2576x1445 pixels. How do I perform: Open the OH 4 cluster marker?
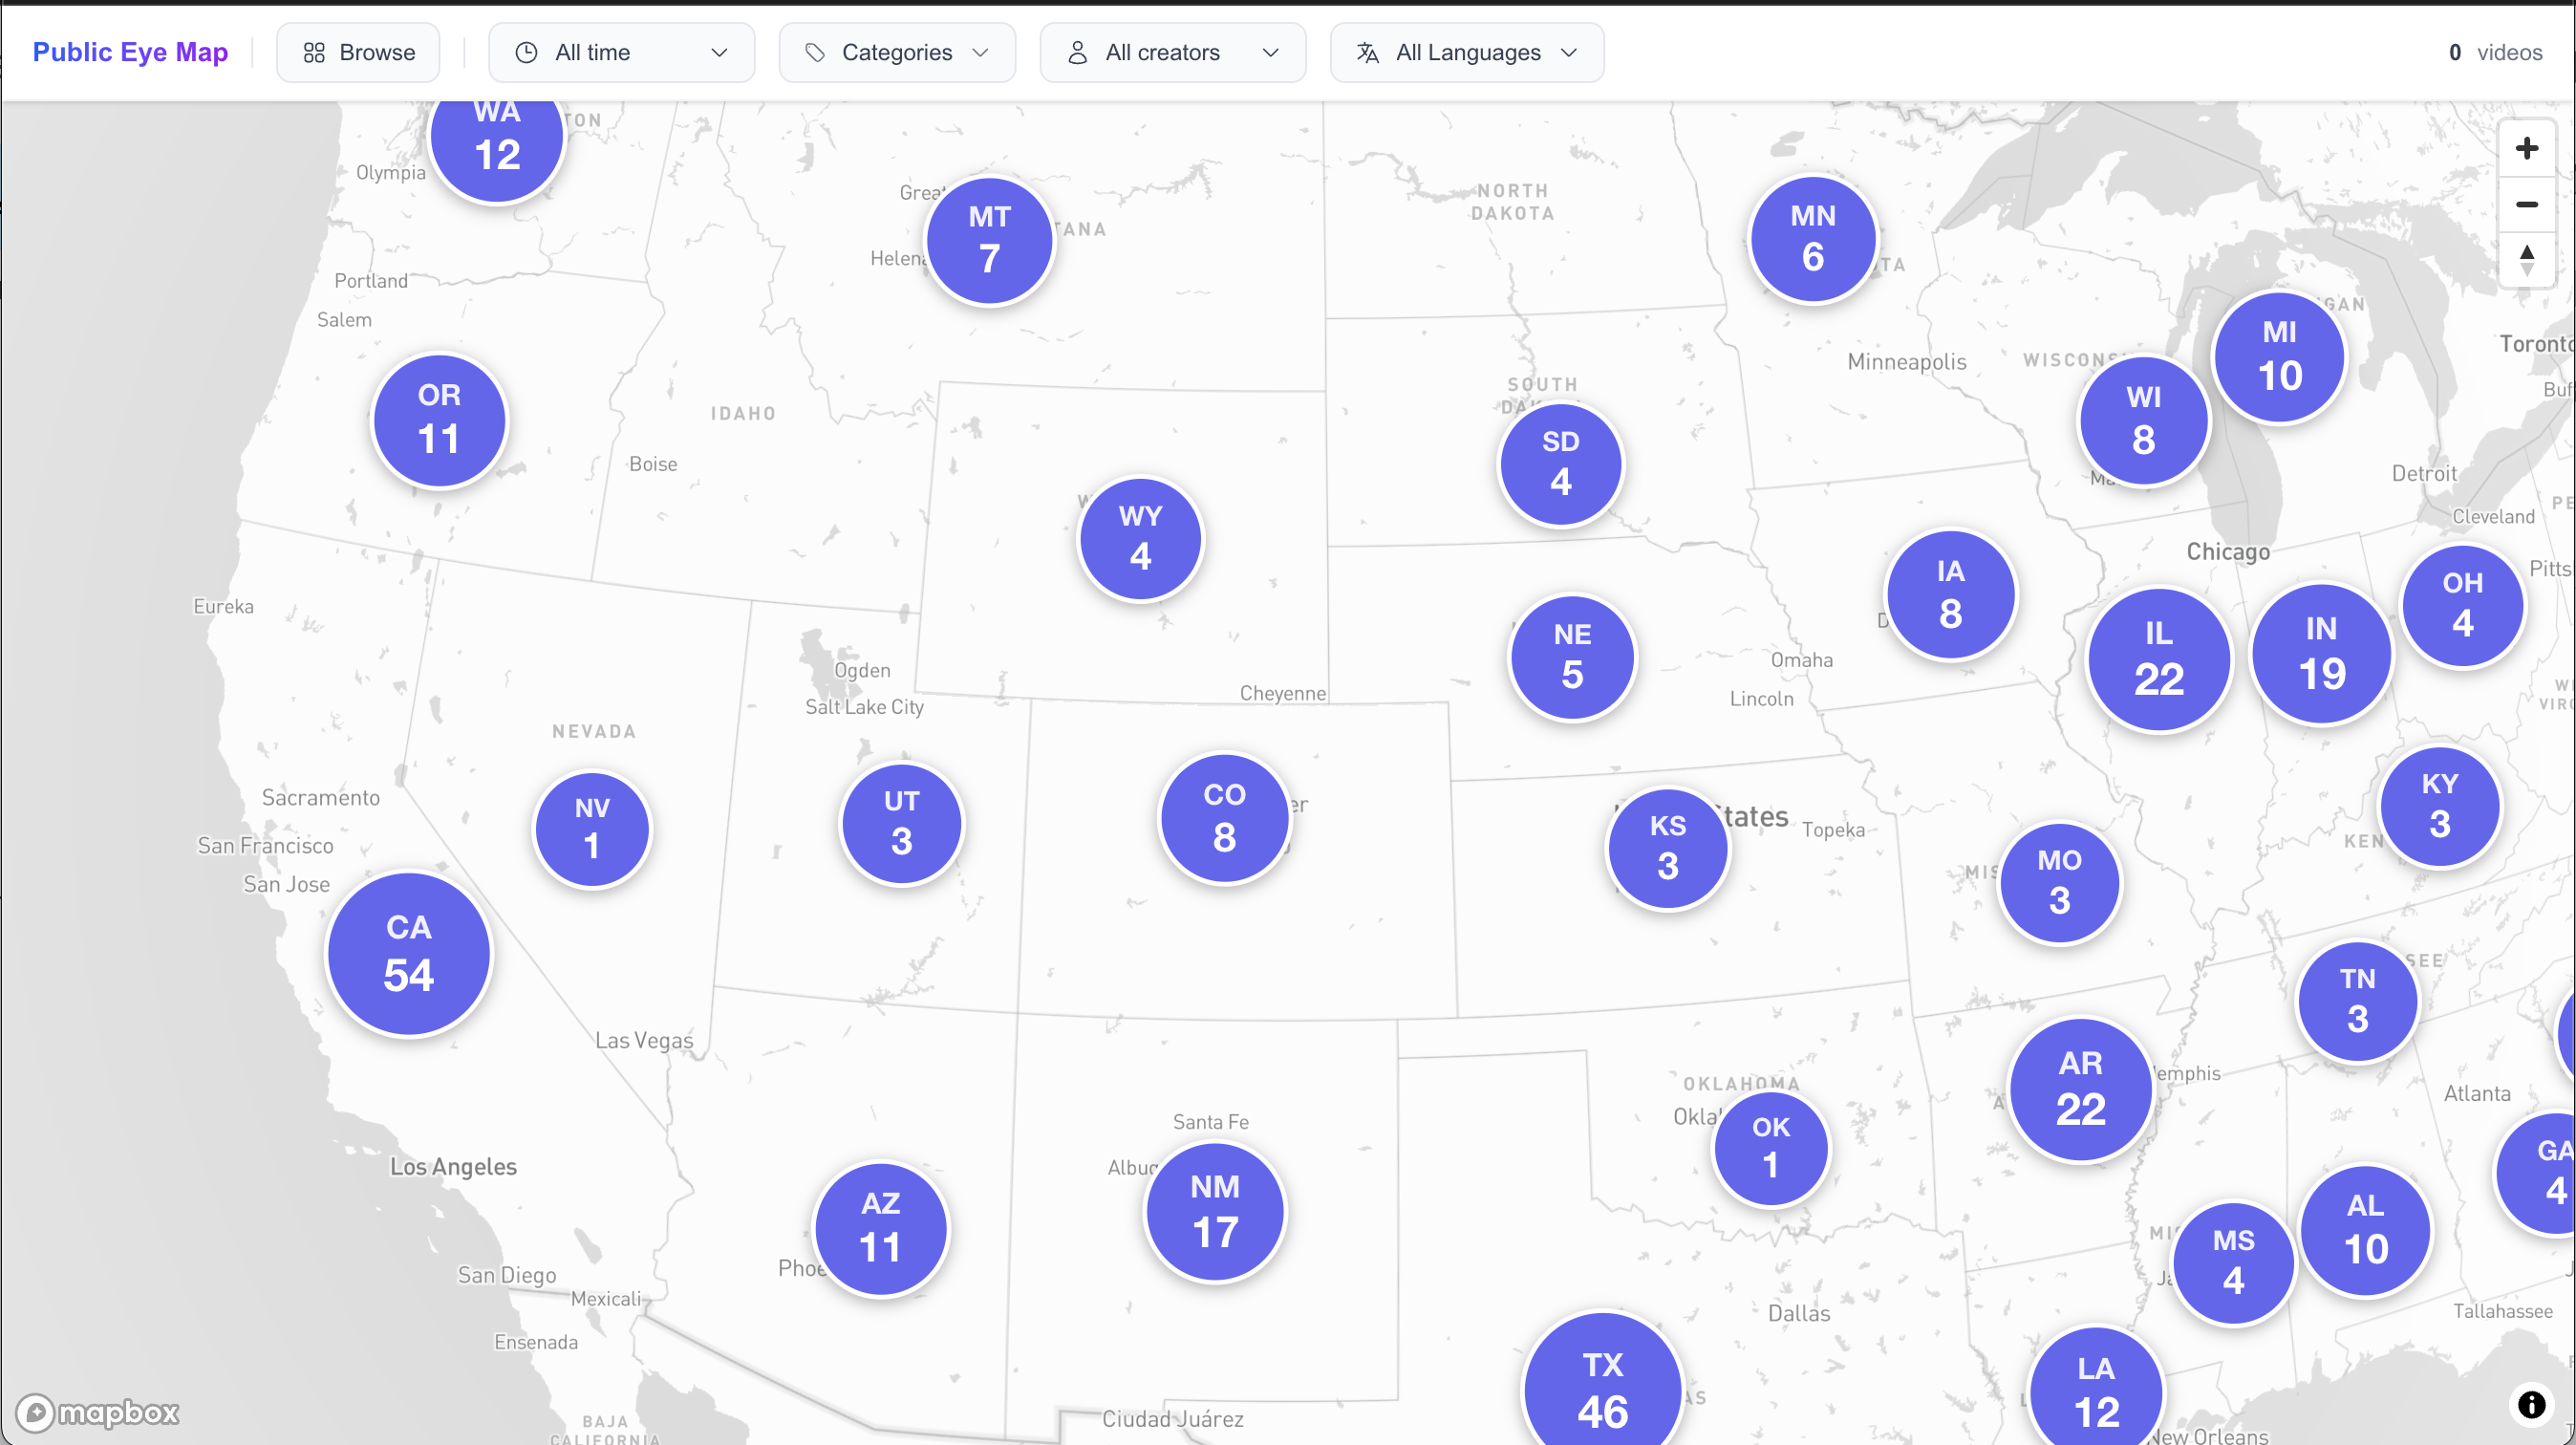click(x=2462, y=606)
